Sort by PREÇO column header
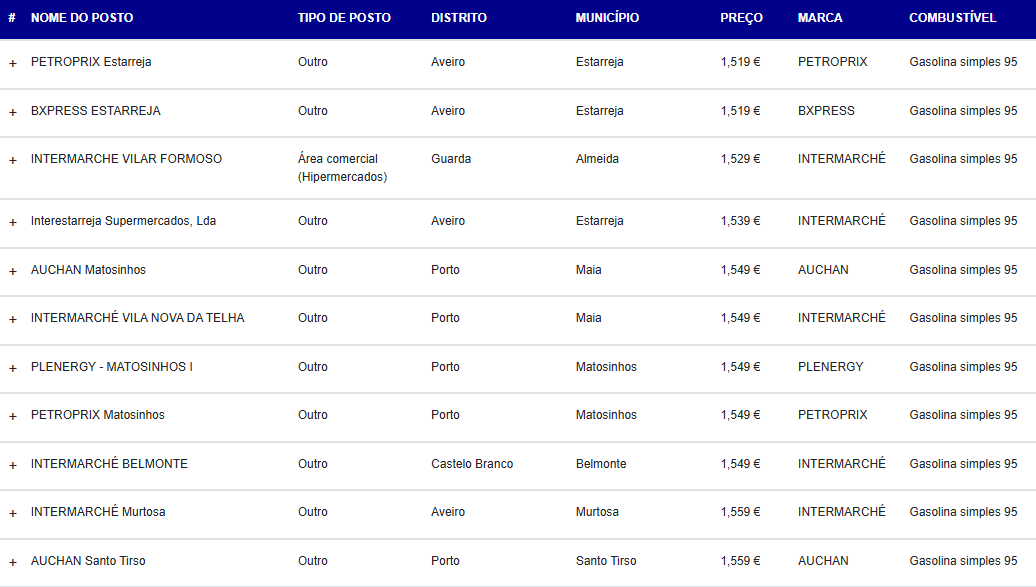 pyautogui.click(x=741, y=18)
